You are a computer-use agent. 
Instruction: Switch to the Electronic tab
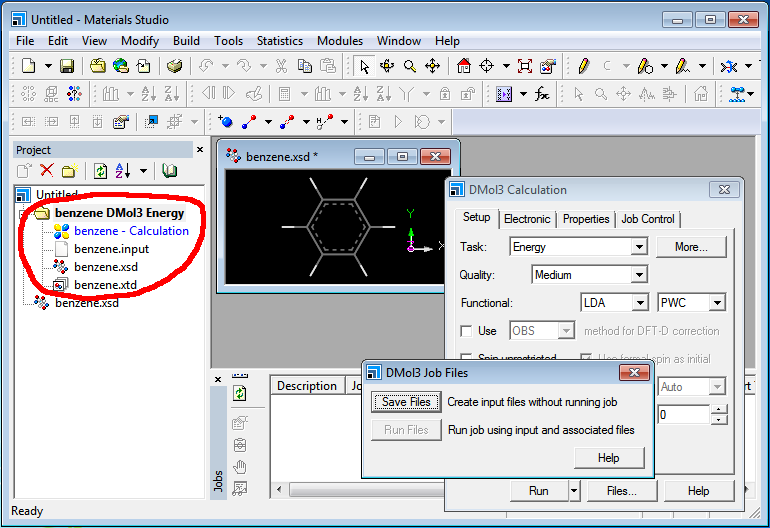527,219
